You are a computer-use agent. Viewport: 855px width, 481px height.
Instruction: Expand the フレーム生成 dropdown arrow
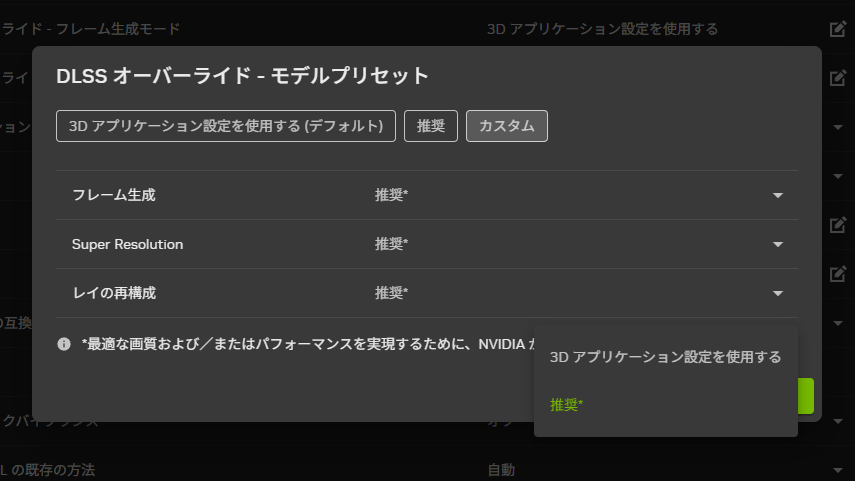pyautogui.click(x=778, y=195)
